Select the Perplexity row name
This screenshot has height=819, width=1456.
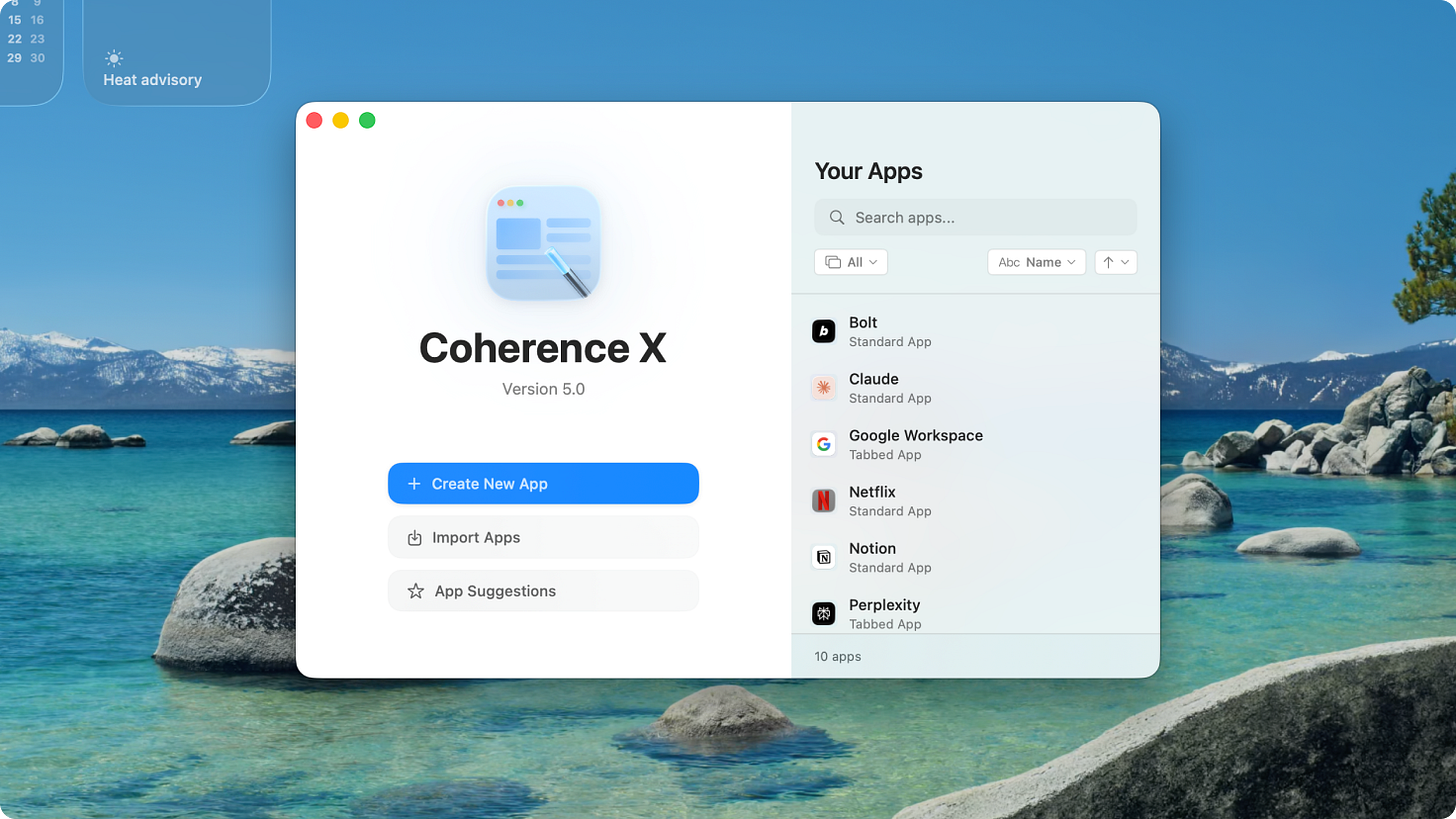click(x=884, y=605)
